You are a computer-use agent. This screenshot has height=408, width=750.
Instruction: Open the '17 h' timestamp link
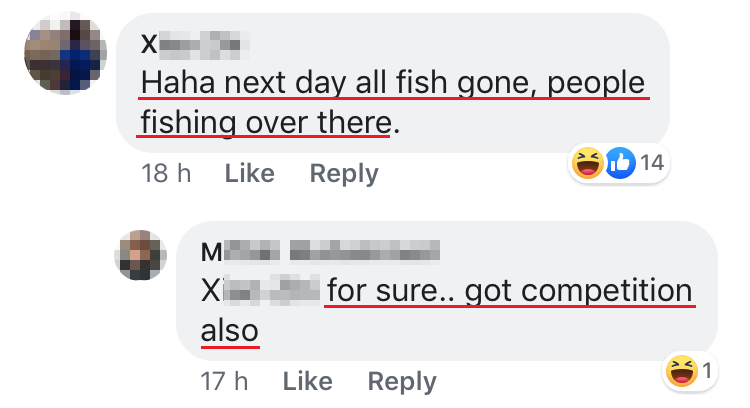click(x=224, y=381)
